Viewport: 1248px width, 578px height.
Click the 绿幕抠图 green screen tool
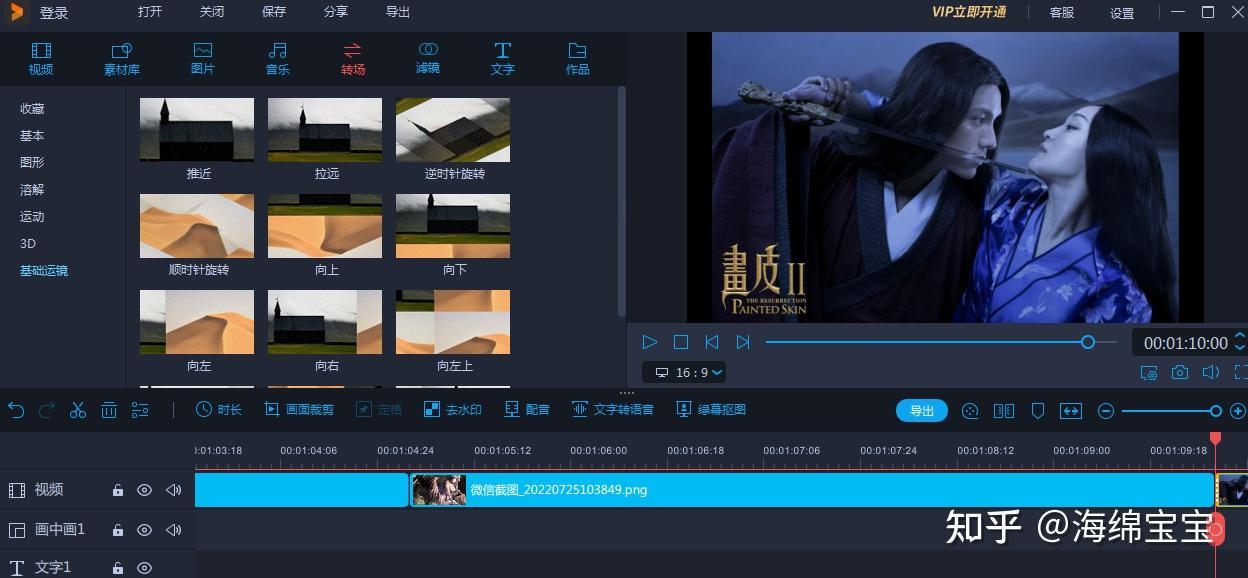[711, 409]
